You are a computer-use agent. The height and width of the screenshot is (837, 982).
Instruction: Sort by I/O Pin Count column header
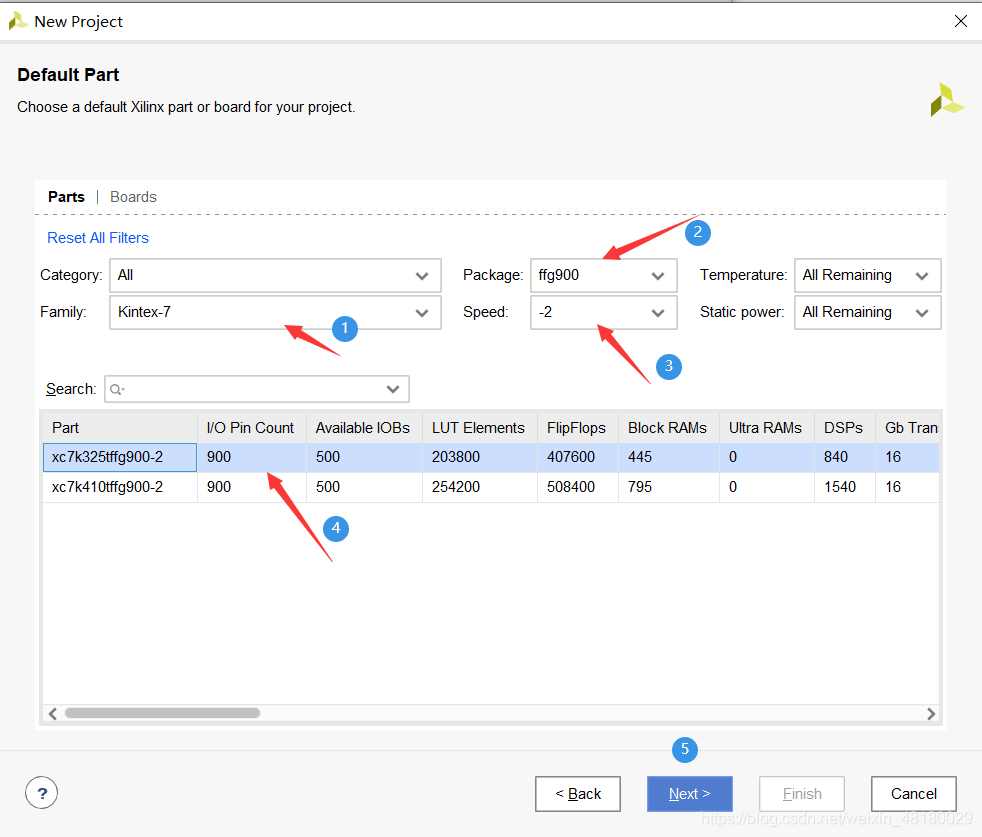pyautogui.click(x=252, y=428)
